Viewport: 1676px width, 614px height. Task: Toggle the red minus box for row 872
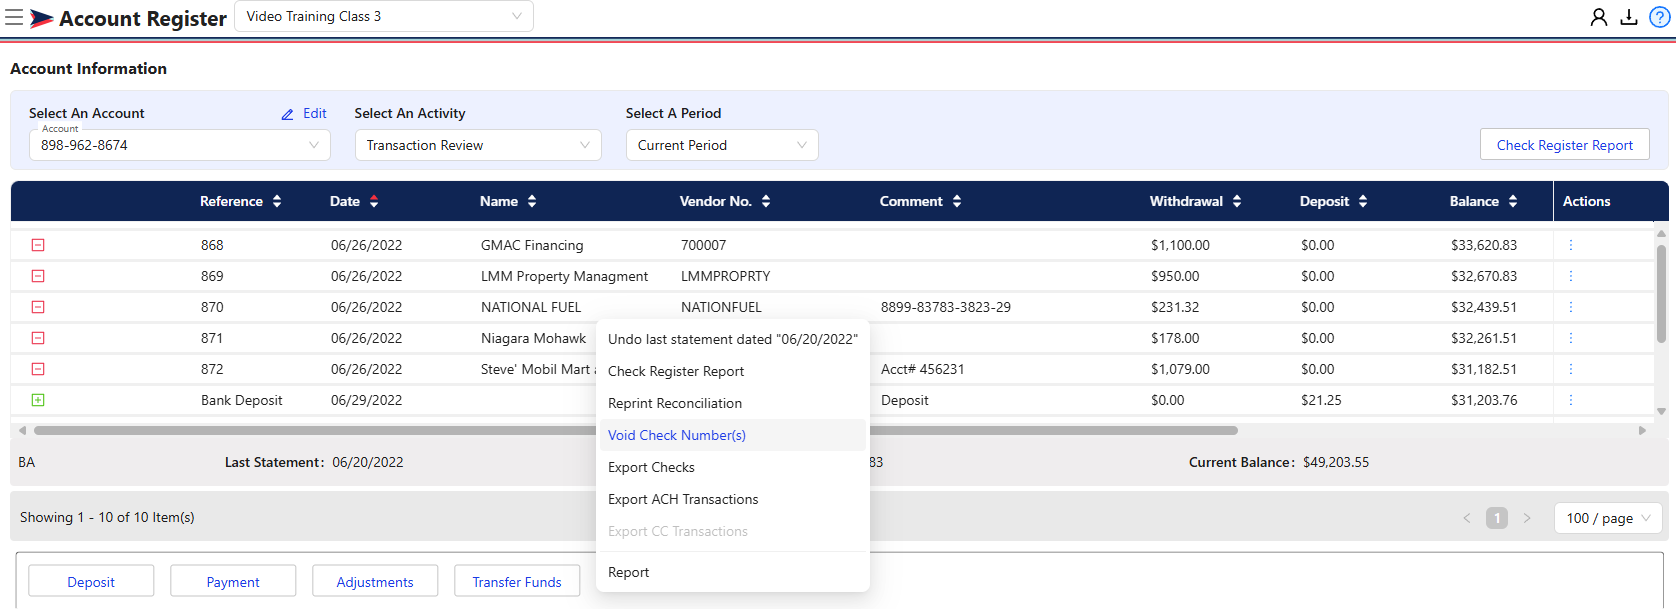pos(38,369)
